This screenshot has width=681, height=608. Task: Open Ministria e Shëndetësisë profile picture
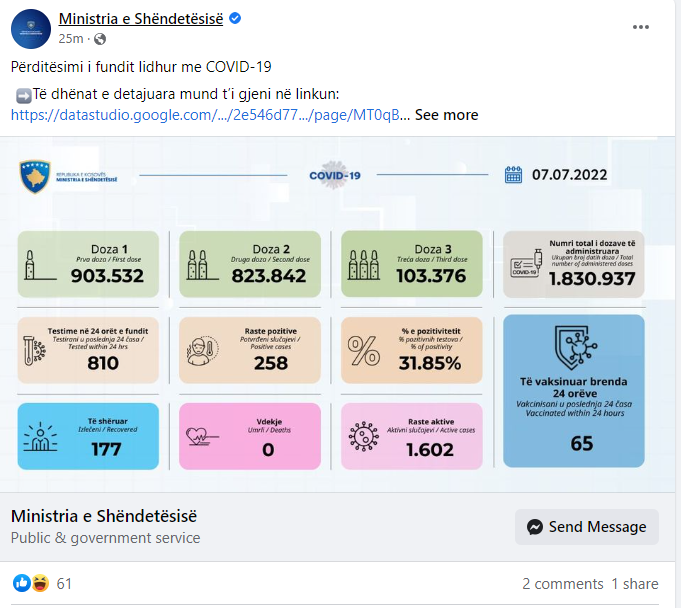click(31, 29)
